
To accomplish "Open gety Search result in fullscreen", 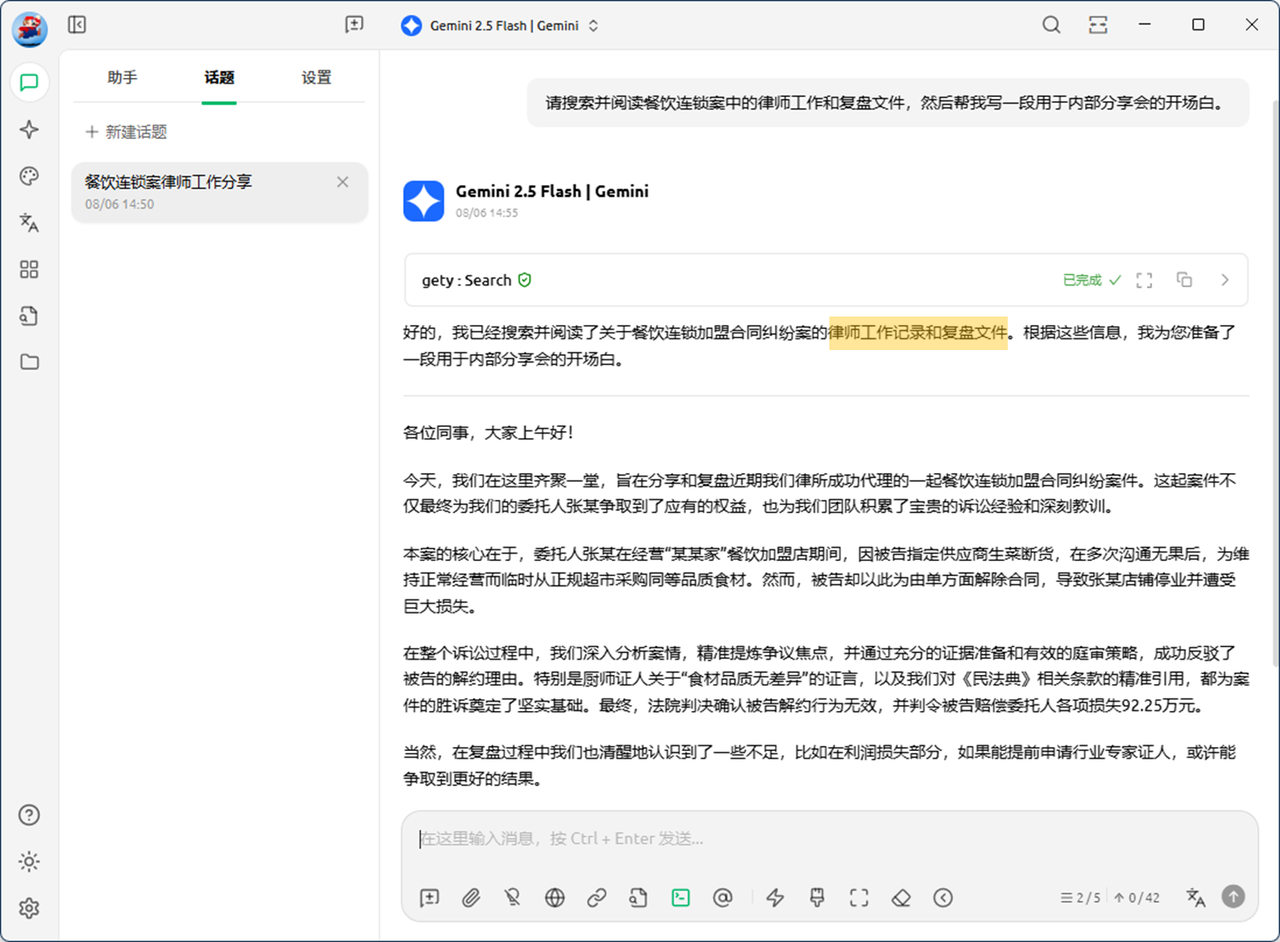I will pyautogui.click(x=1145, y=280).
